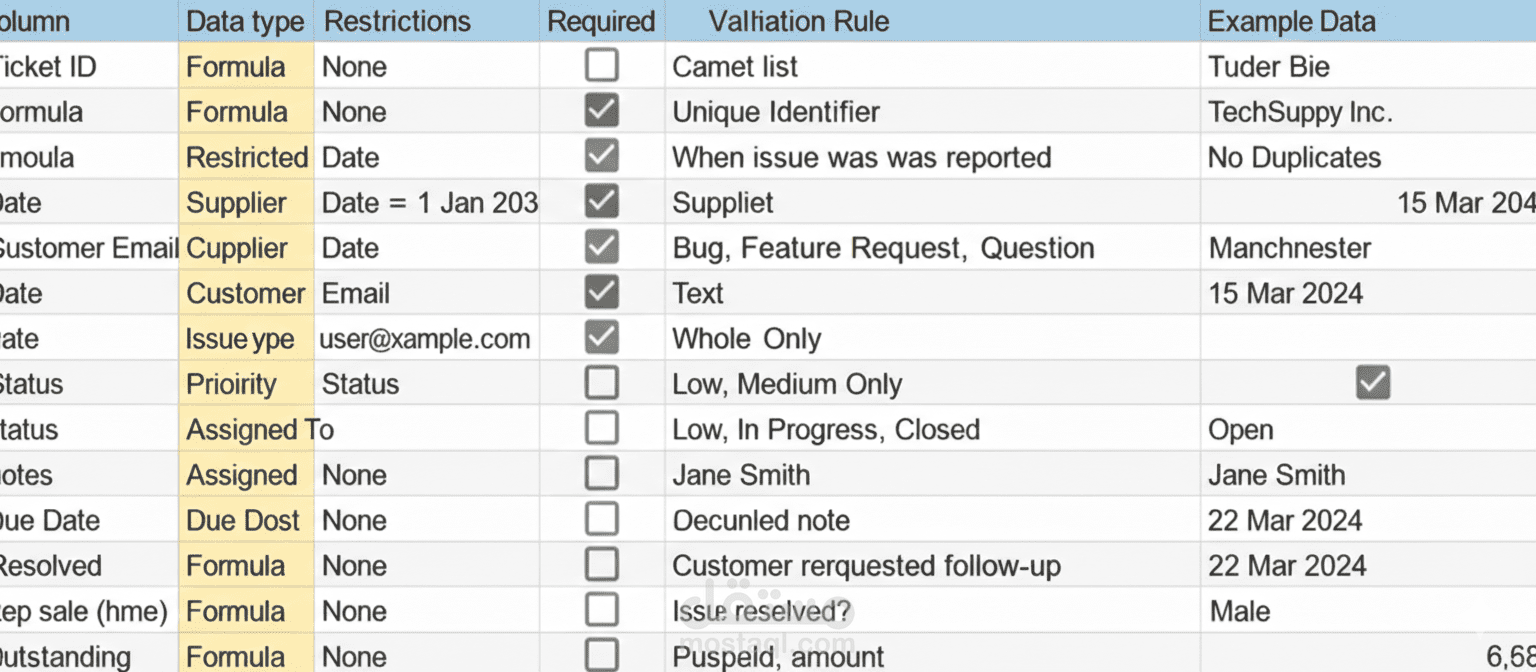Check the Required box in Ticket ID row
Image resolution: width=1536 pixels, height=672 pixels.
[x=601, y=66]
